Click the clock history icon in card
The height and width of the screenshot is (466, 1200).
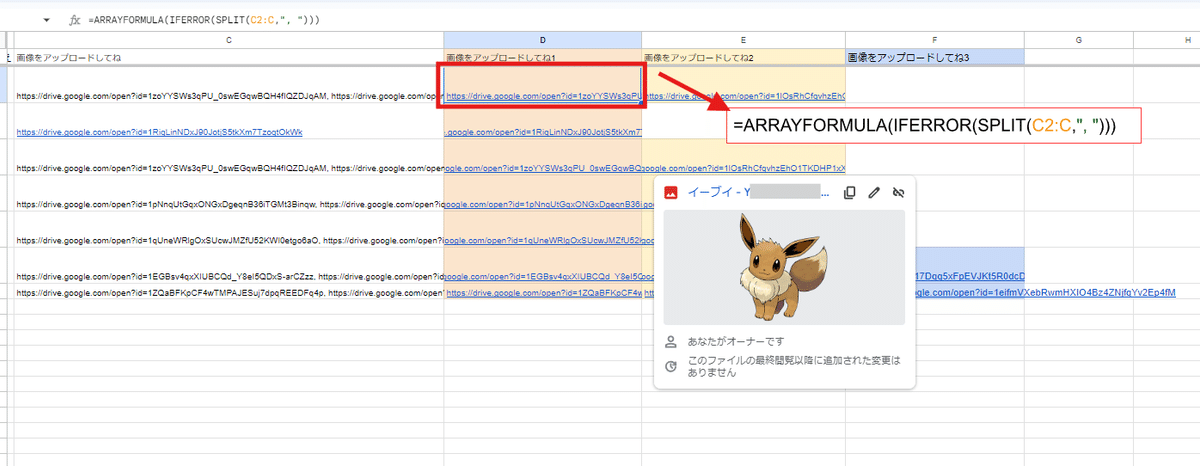tap(671, 366)
